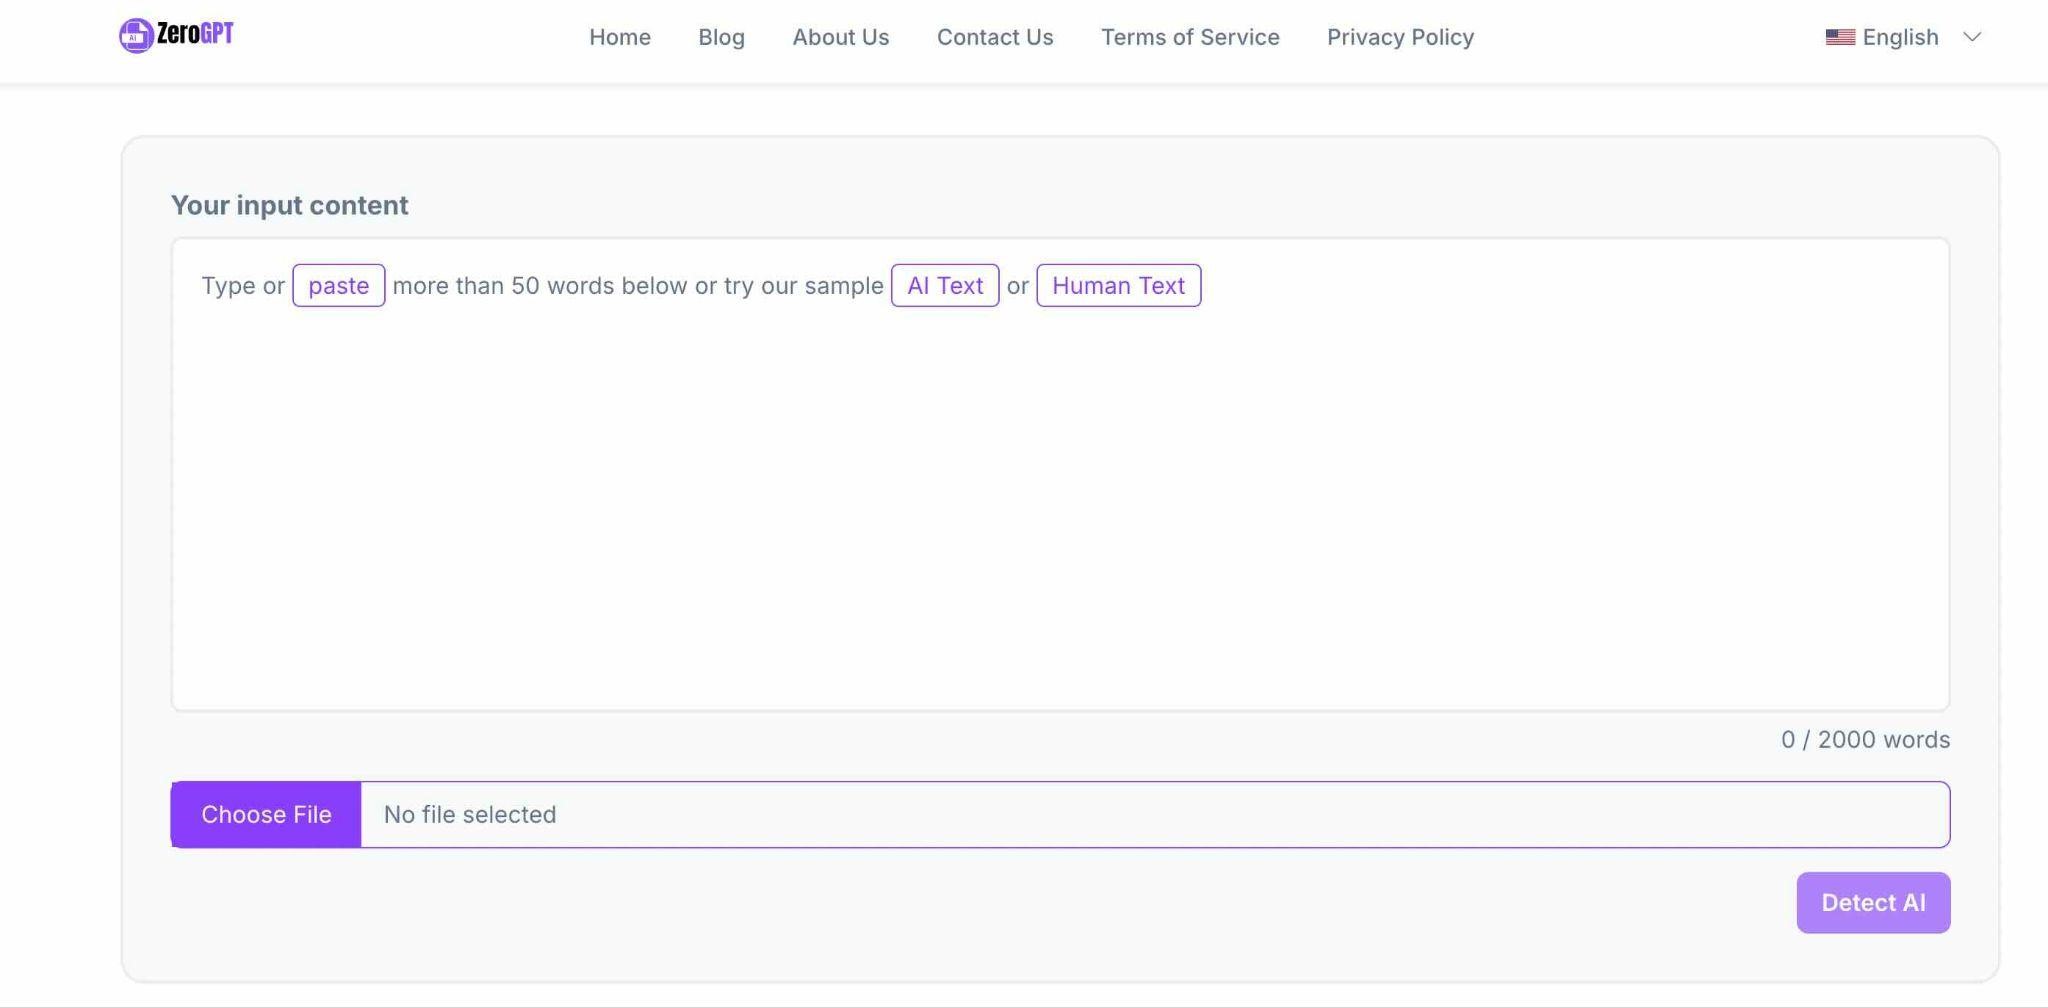
Task: Open the Privacy Policy page
Action: [x=1400, y=37]
